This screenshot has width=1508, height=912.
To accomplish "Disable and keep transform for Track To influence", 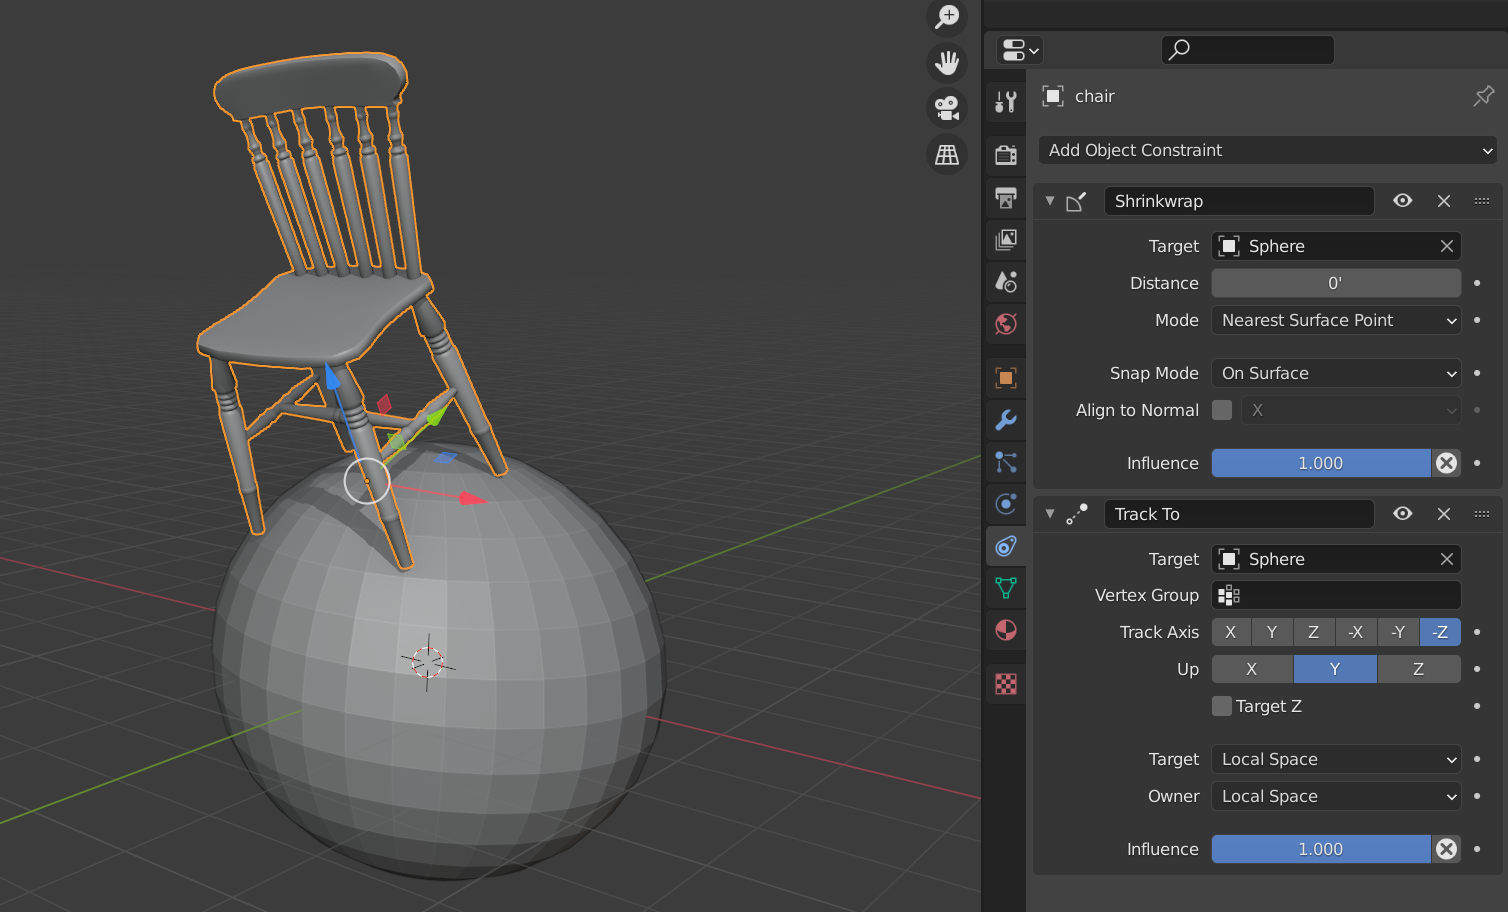I will 1446,849.
